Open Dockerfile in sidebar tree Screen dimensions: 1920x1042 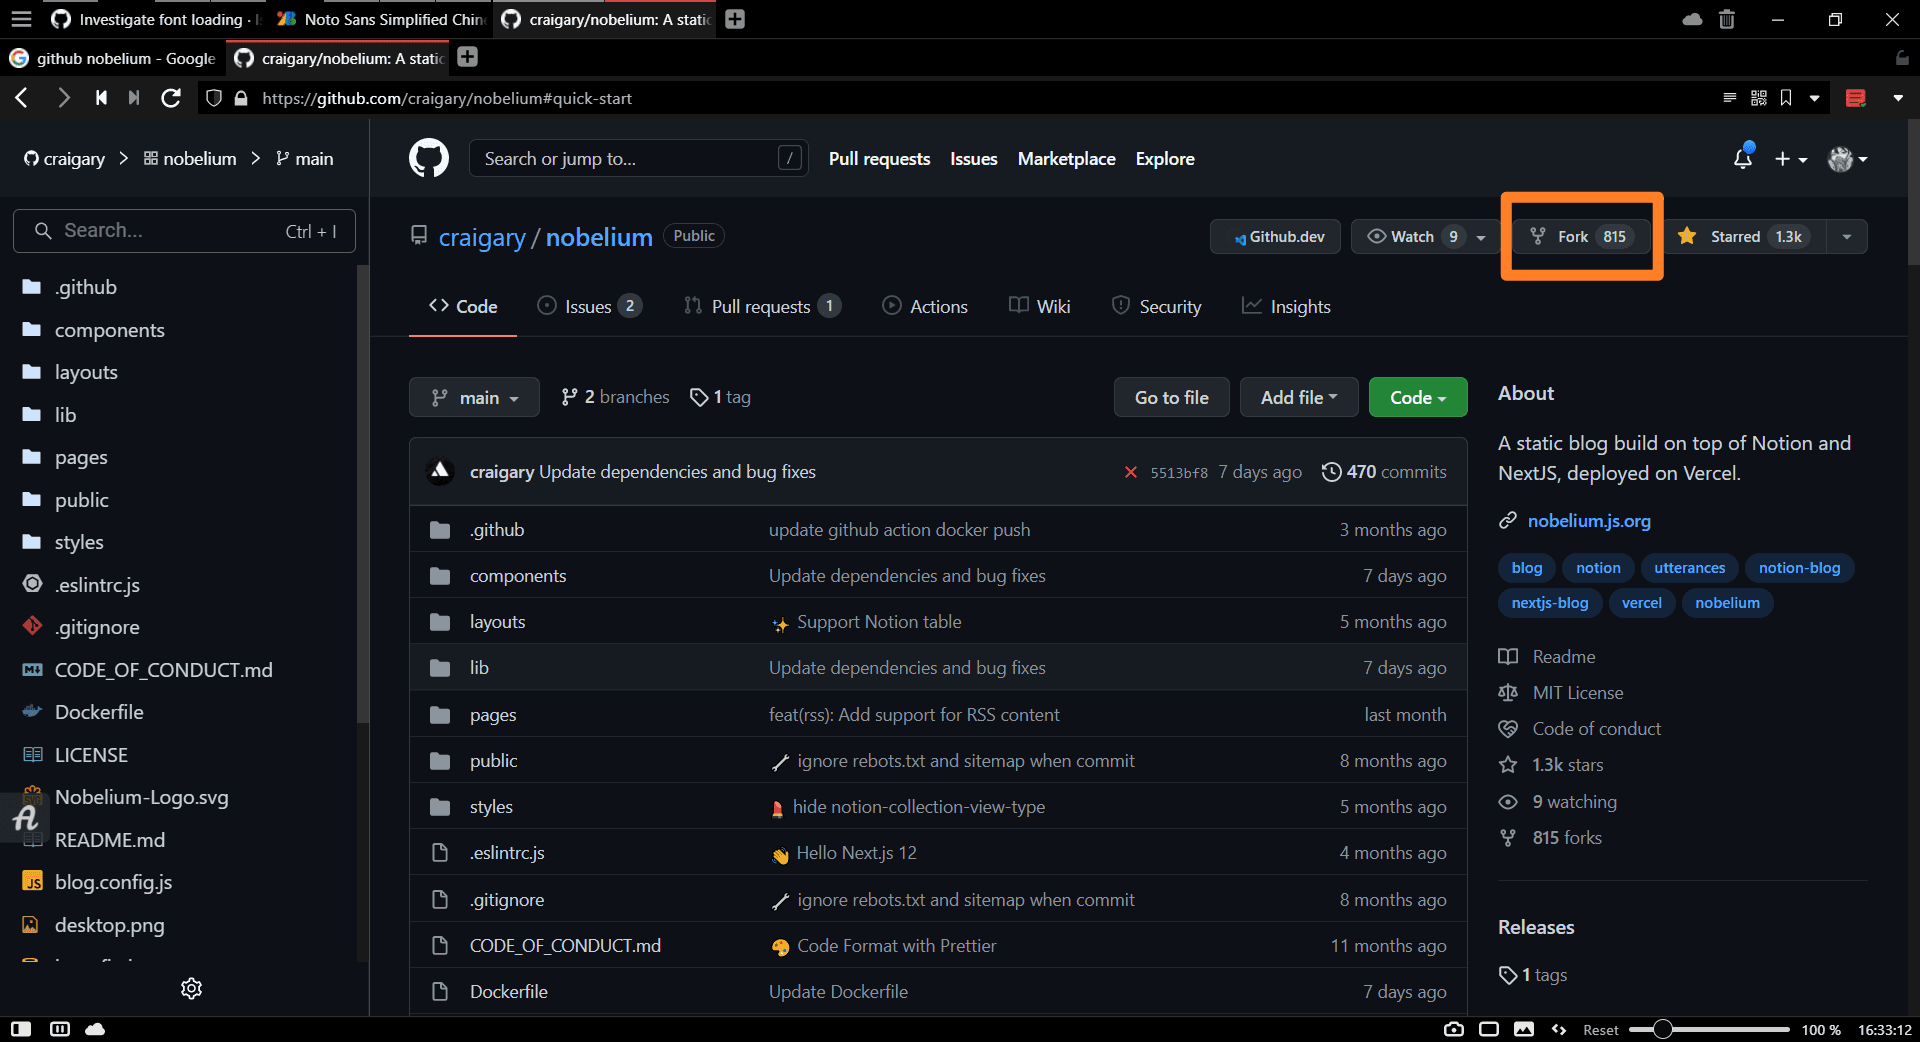point(99,712)
